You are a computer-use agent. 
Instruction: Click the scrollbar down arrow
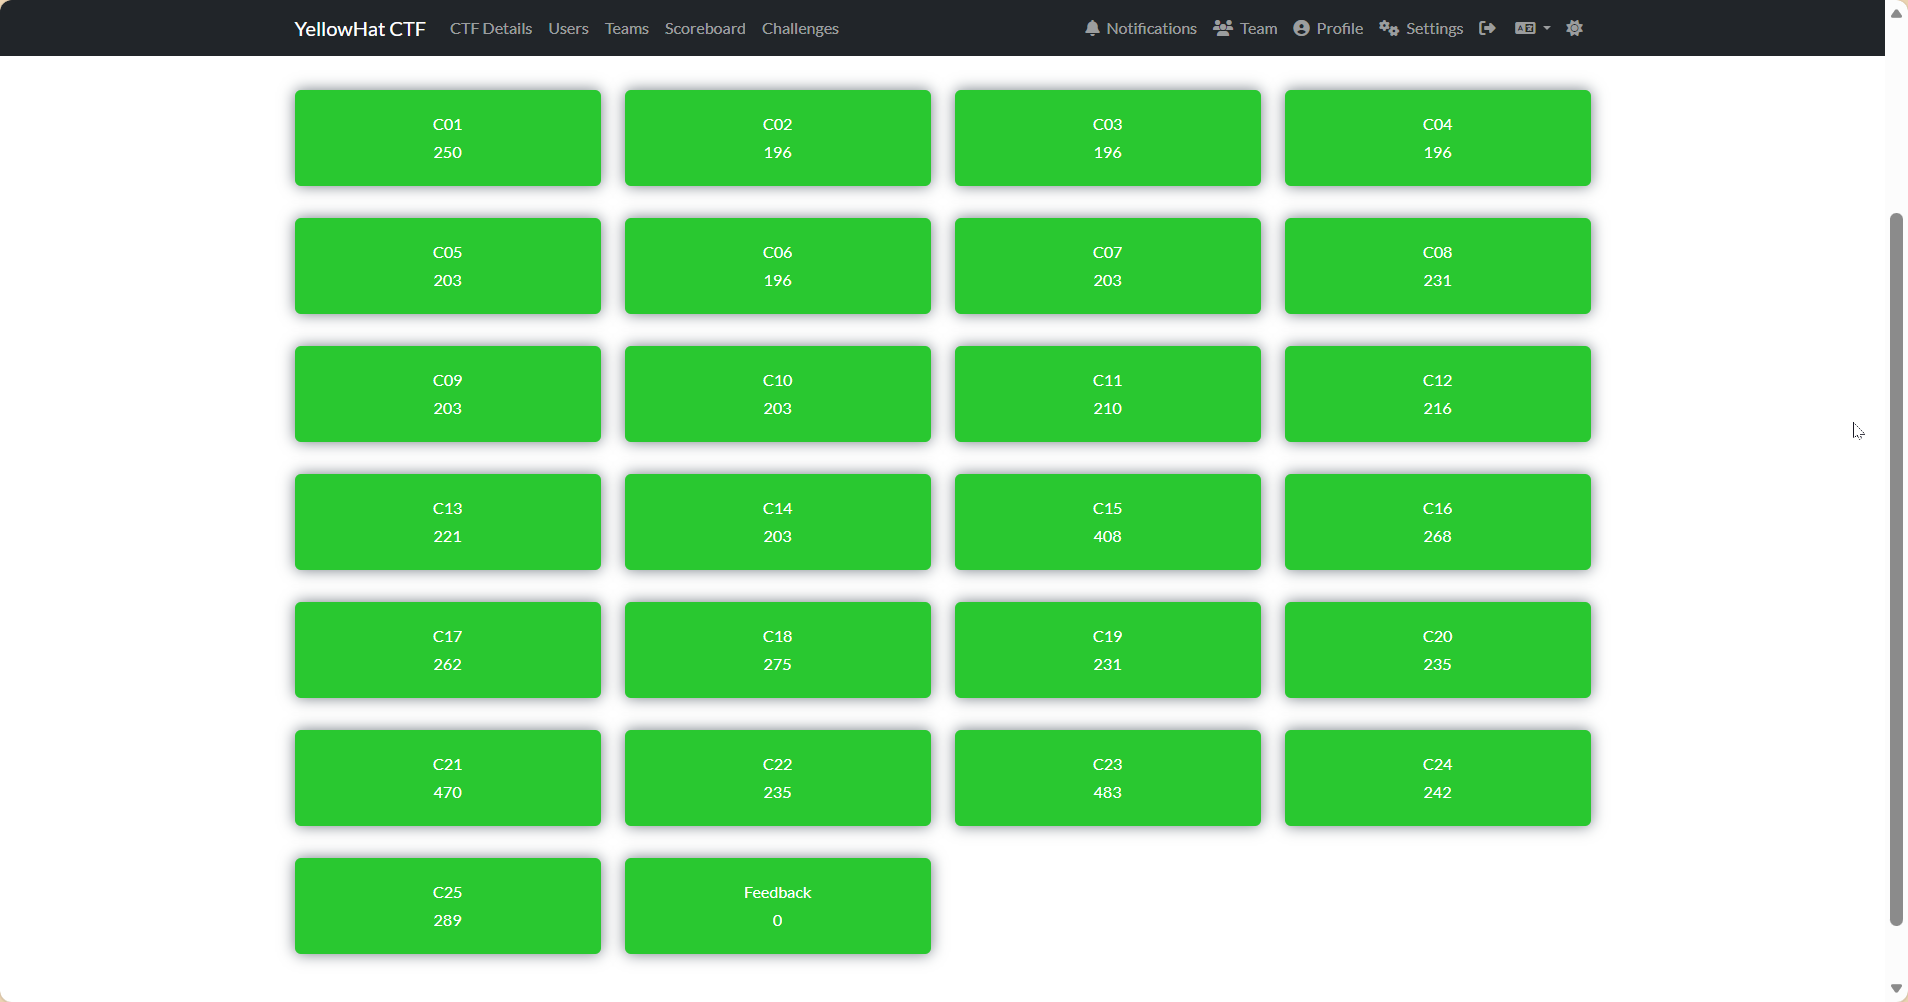point(1896,988)
